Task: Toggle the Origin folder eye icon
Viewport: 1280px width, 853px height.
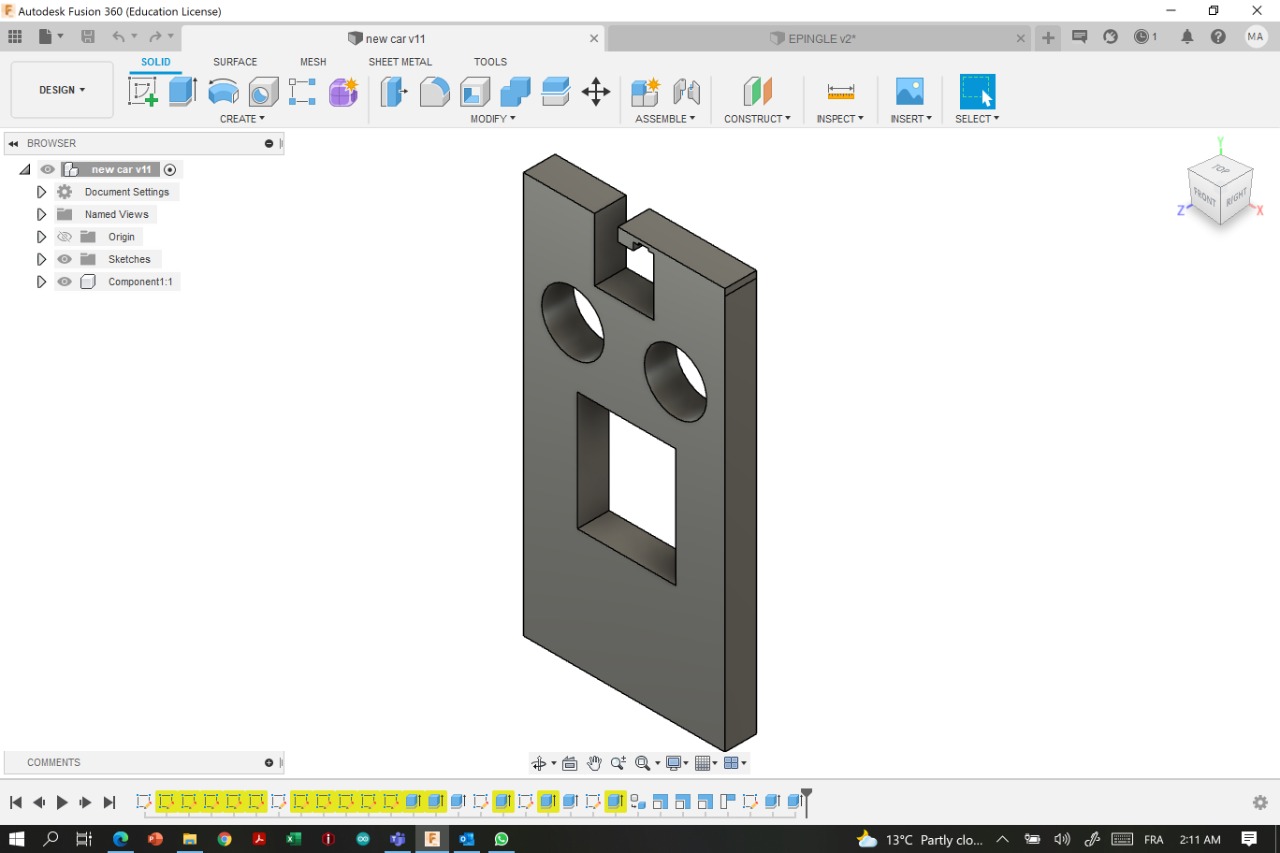Action: (65, 237)
